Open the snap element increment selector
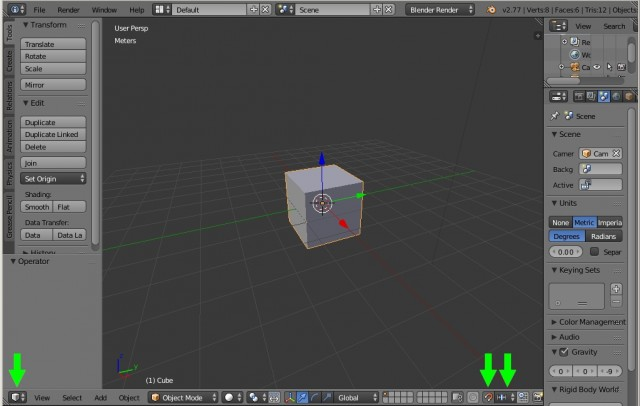The image size is (640, 406). tap(505, 397)
